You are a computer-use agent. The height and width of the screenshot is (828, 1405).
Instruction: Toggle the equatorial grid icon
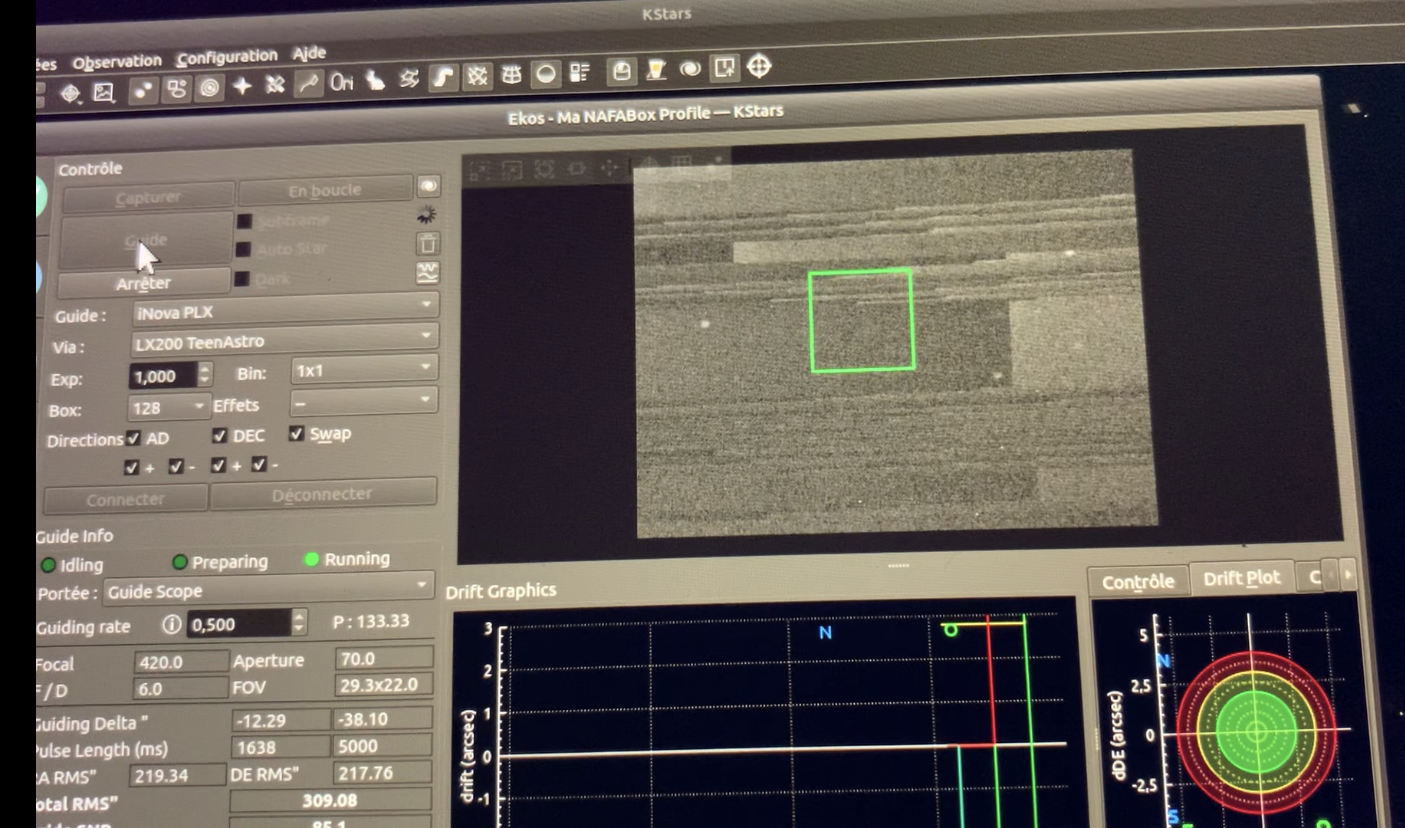477,74
